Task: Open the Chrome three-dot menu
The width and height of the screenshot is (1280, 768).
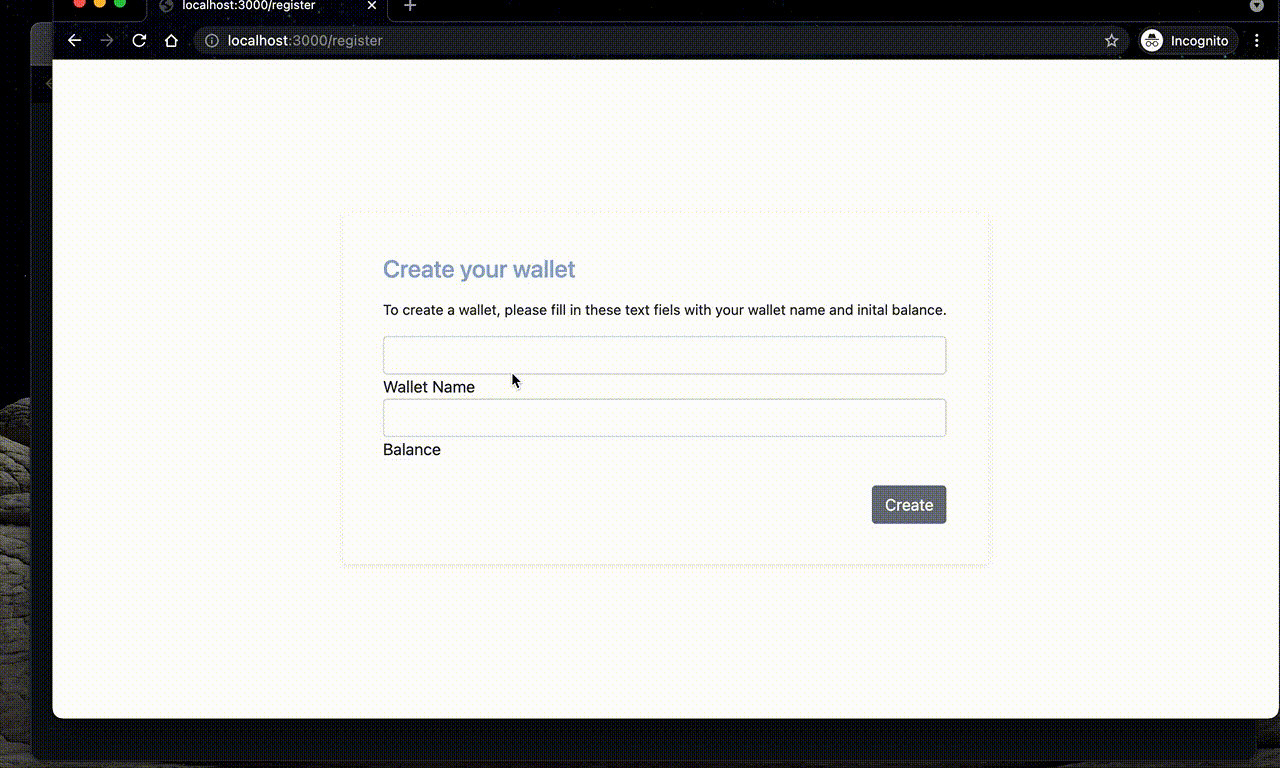Action: (x=1257, y=41)
